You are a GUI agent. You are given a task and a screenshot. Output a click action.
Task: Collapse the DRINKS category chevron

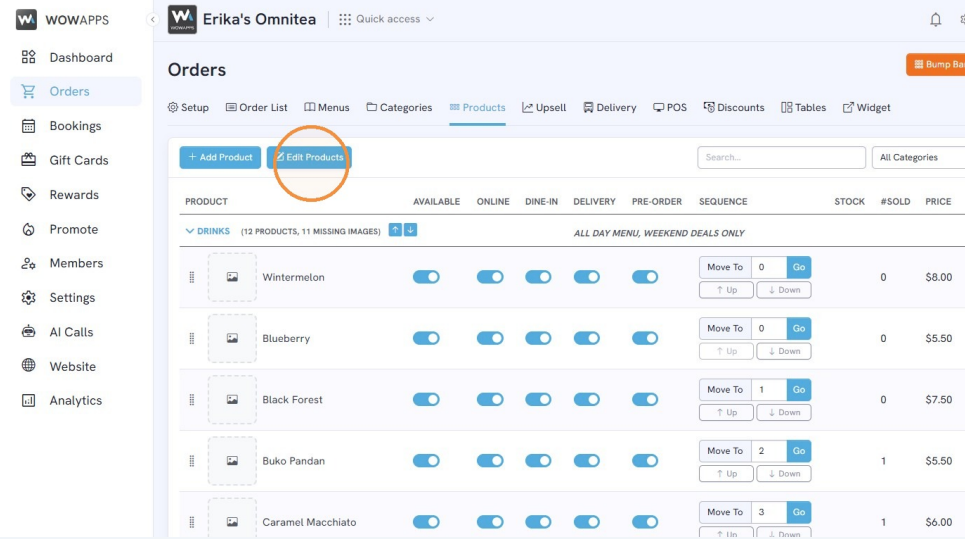pyautogui.click(x=190, y=231)
